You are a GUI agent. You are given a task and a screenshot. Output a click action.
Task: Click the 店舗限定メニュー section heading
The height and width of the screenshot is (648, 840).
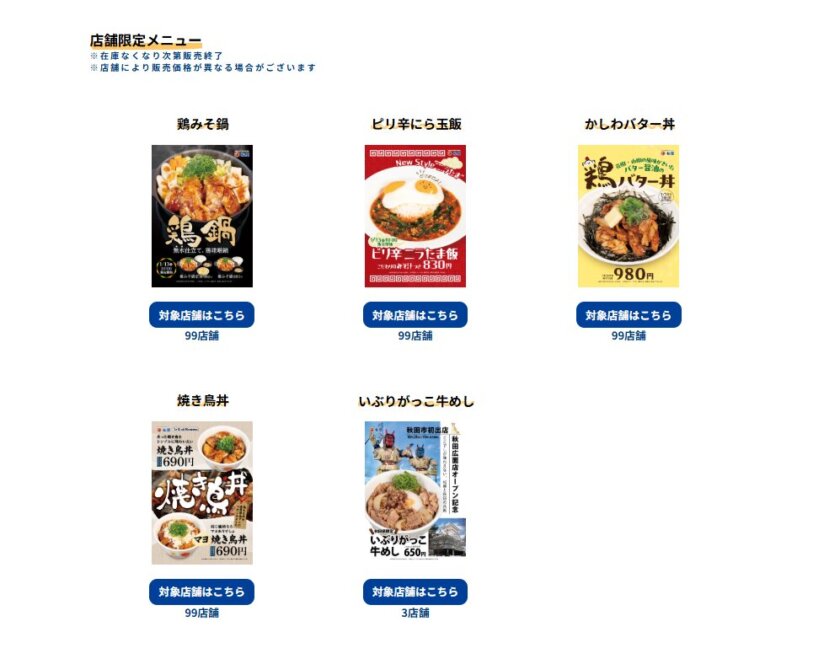(146, 41)
